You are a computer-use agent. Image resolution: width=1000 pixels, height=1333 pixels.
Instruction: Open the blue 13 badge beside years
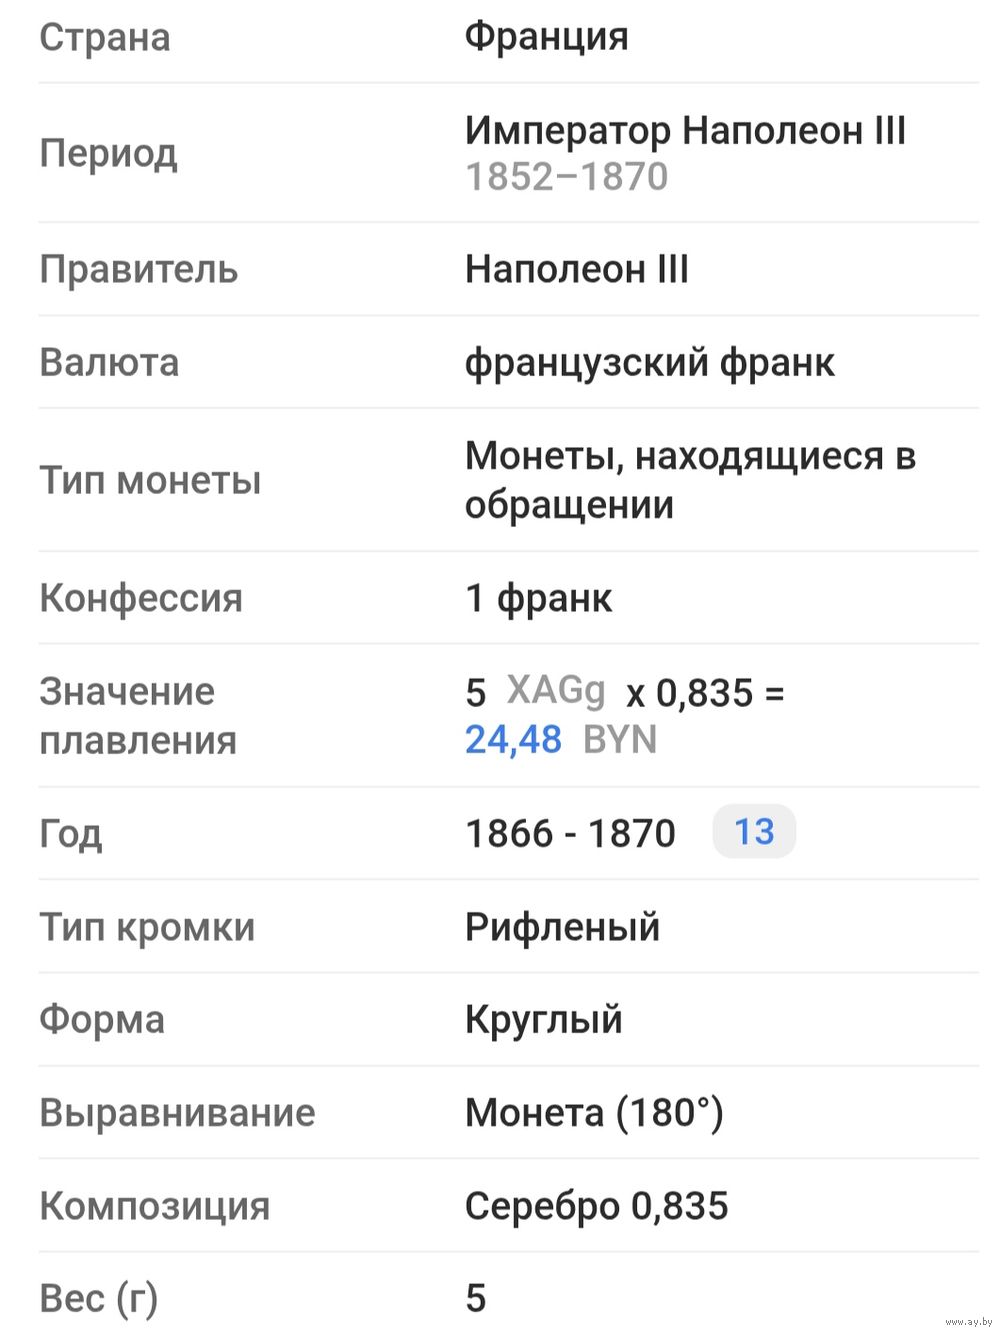754,832
